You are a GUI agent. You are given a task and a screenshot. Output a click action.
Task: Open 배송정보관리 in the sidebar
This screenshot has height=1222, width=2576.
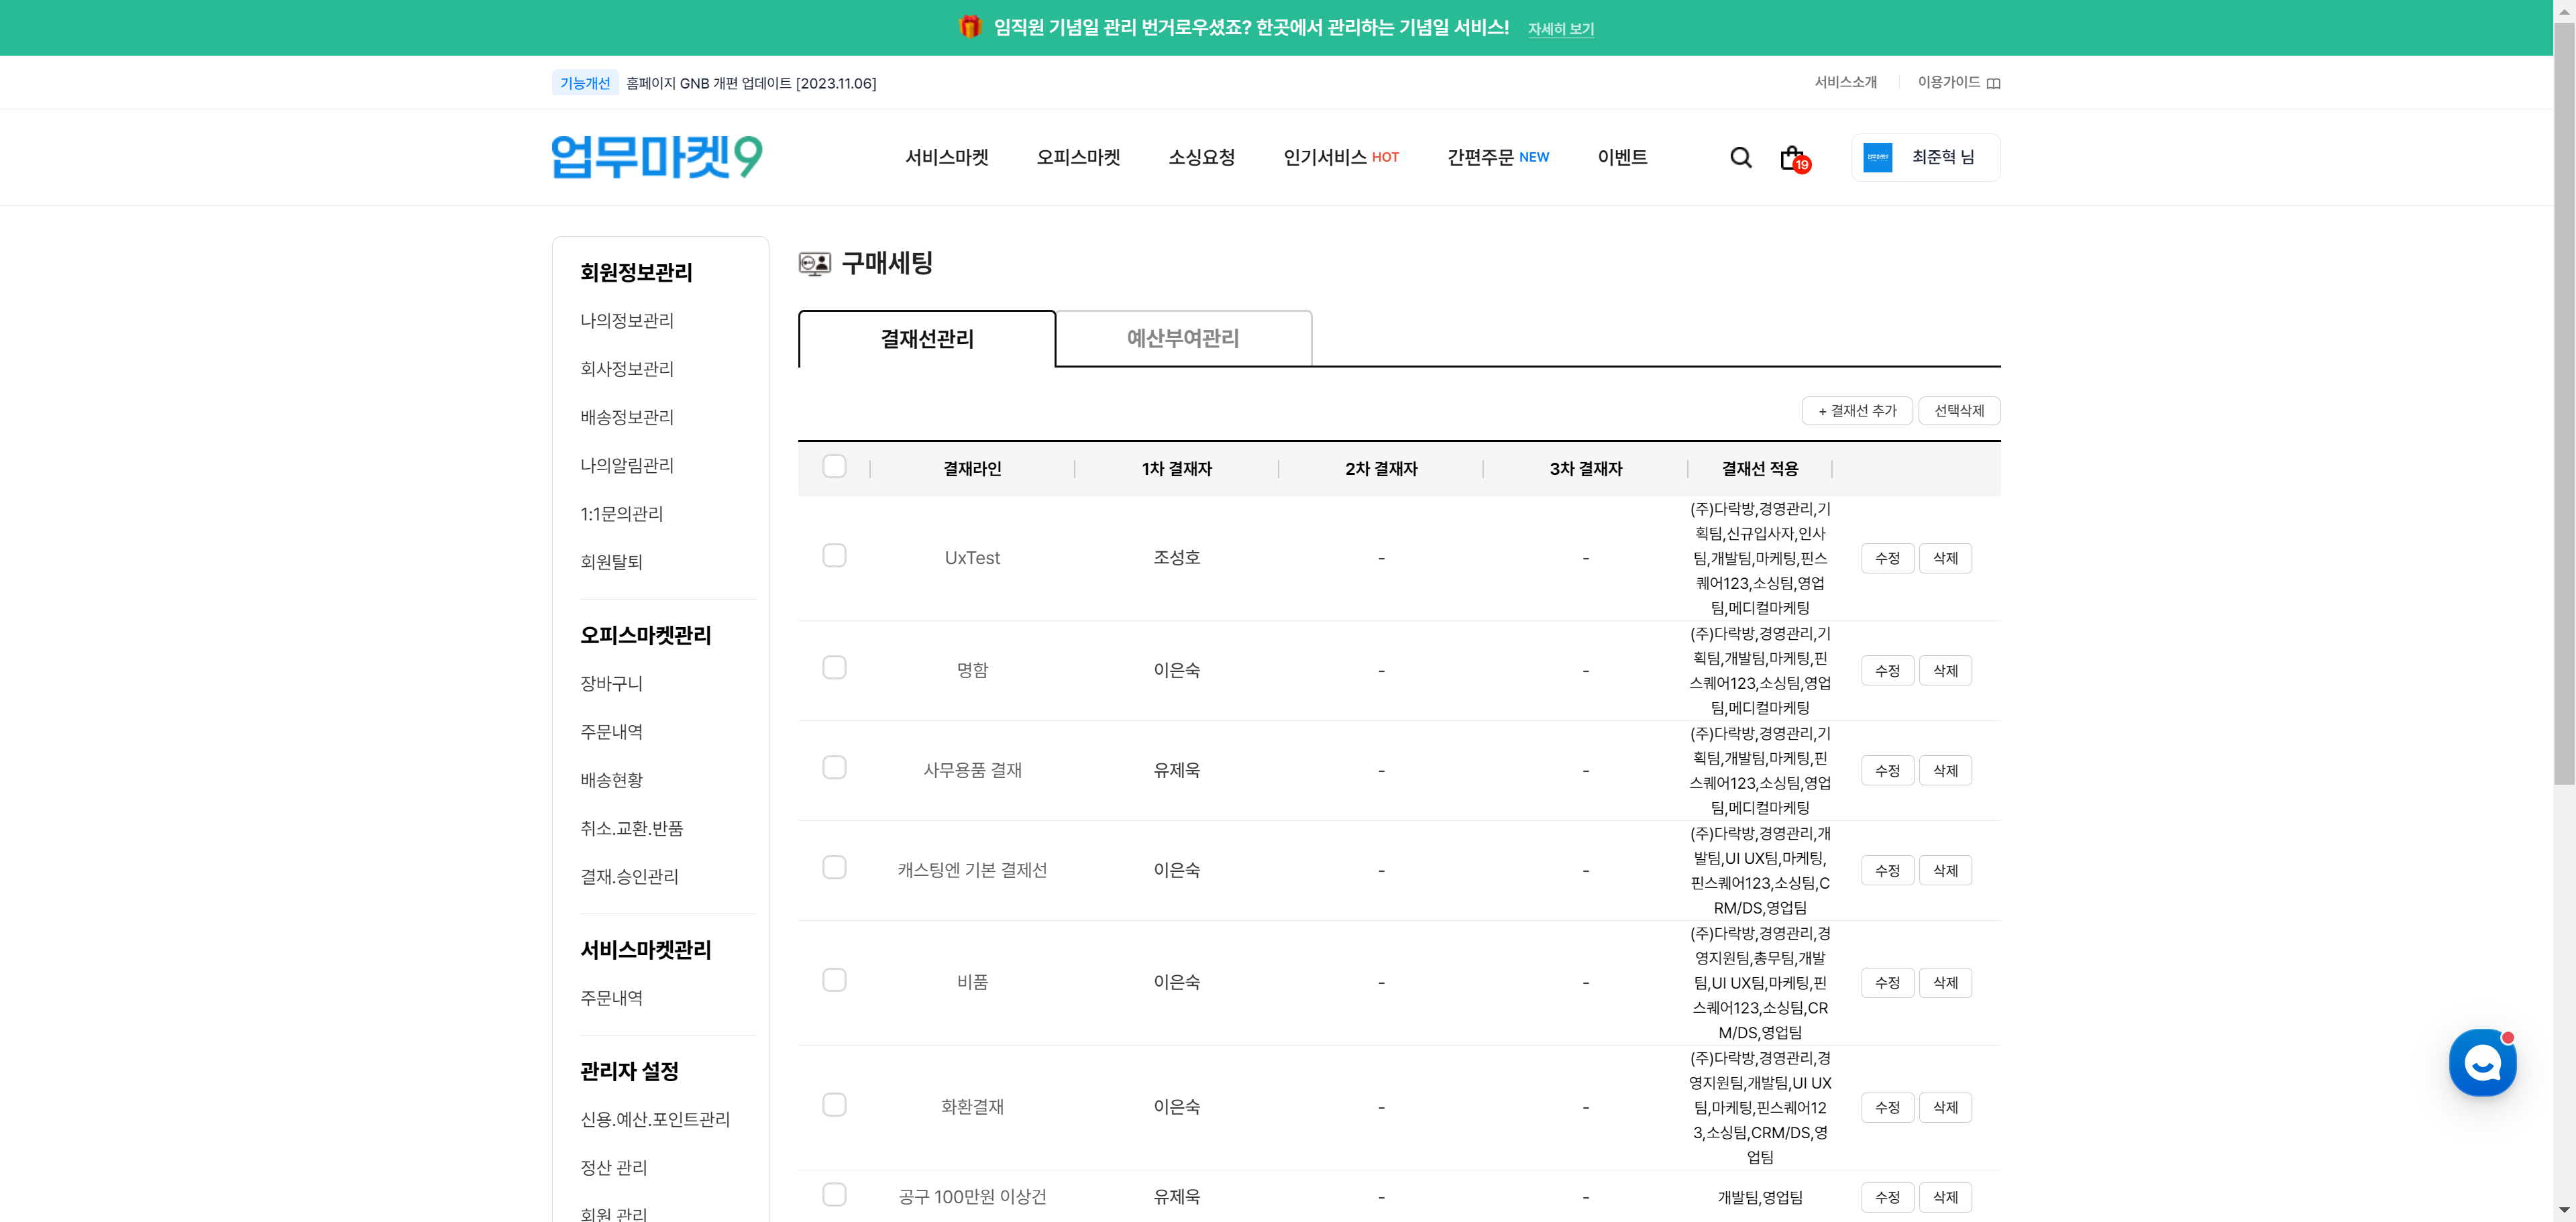click(627, 417)
